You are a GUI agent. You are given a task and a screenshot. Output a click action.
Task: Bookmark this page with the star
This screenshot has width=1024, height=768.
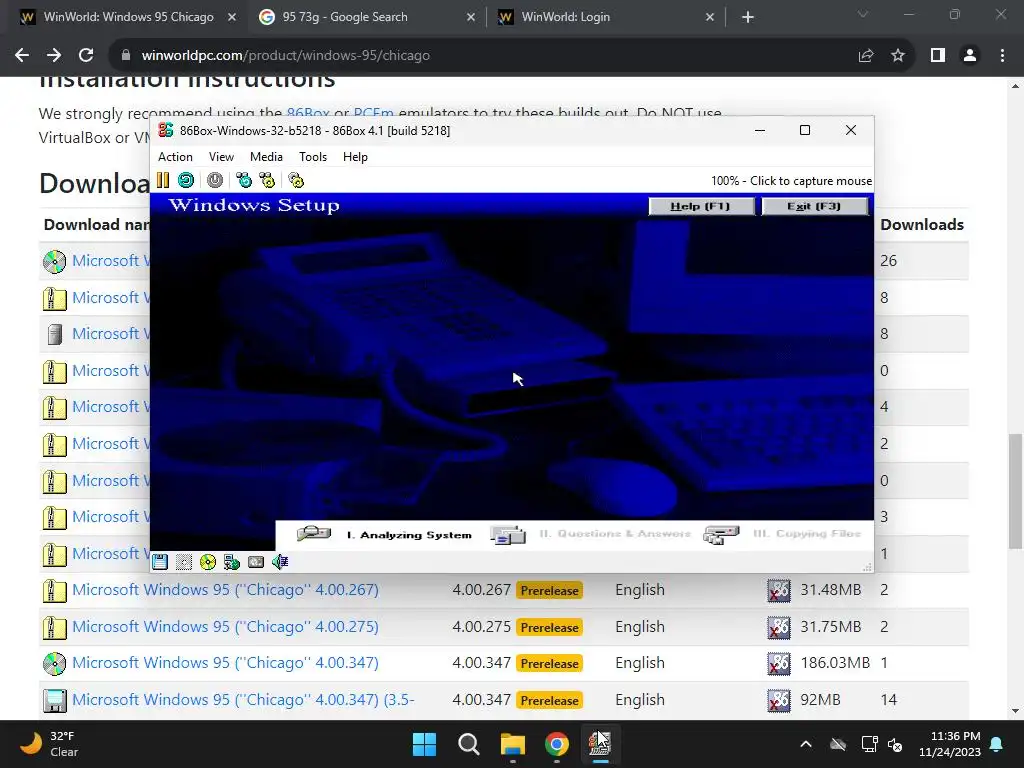pos(898,56)
